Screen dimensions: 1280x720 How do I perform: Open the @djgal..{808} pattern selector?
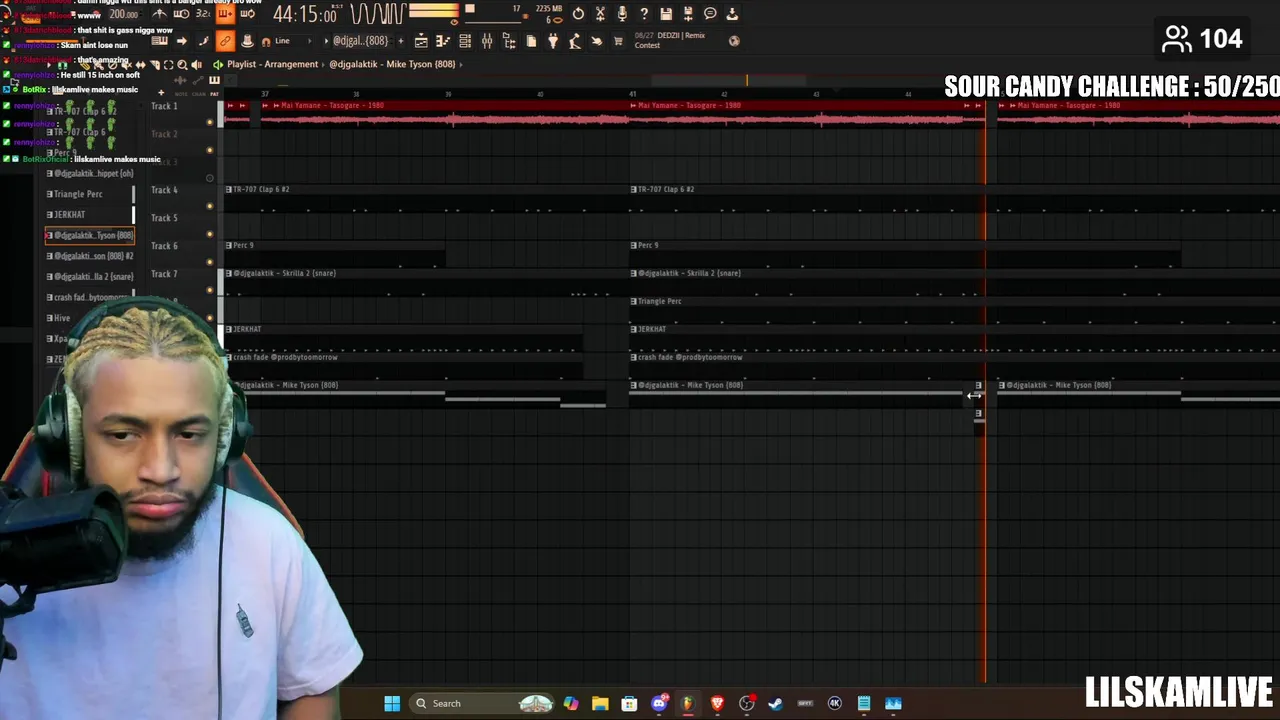coord(361,41)
